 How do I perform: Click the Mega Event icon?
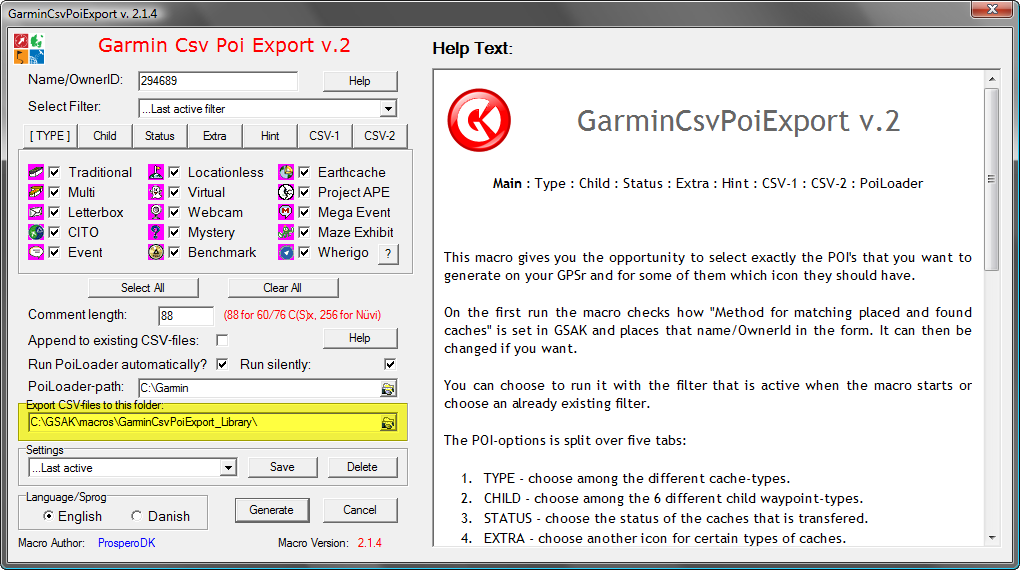coord(286,213)
